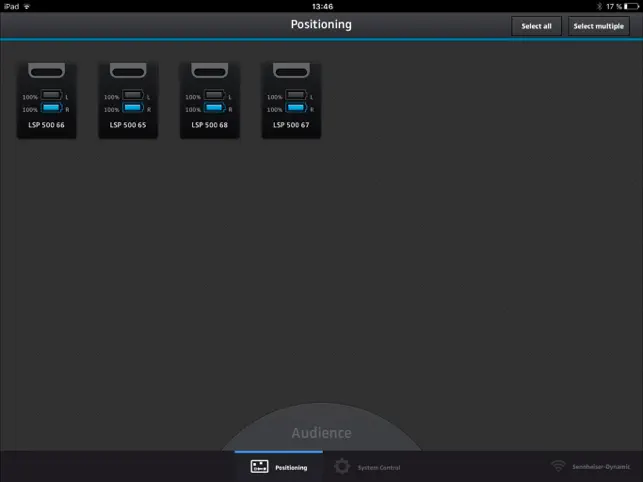Tap the right battery icon of LSP 500 68
This screenshot has height=482, width=643.
(214, 108)
